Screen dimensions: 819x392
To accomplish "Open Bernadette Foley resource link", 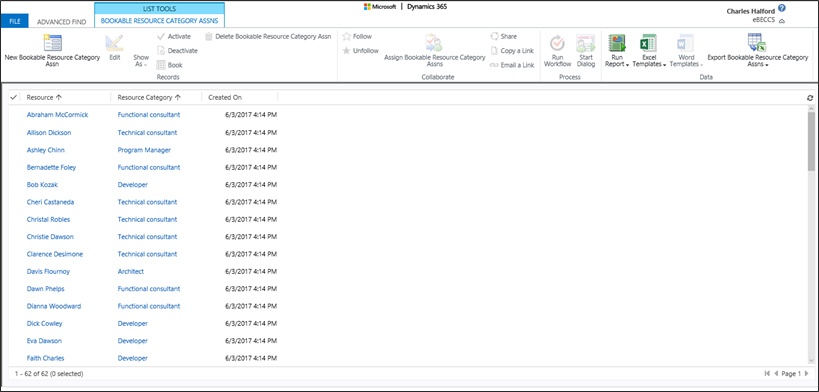I will (51, 168).
